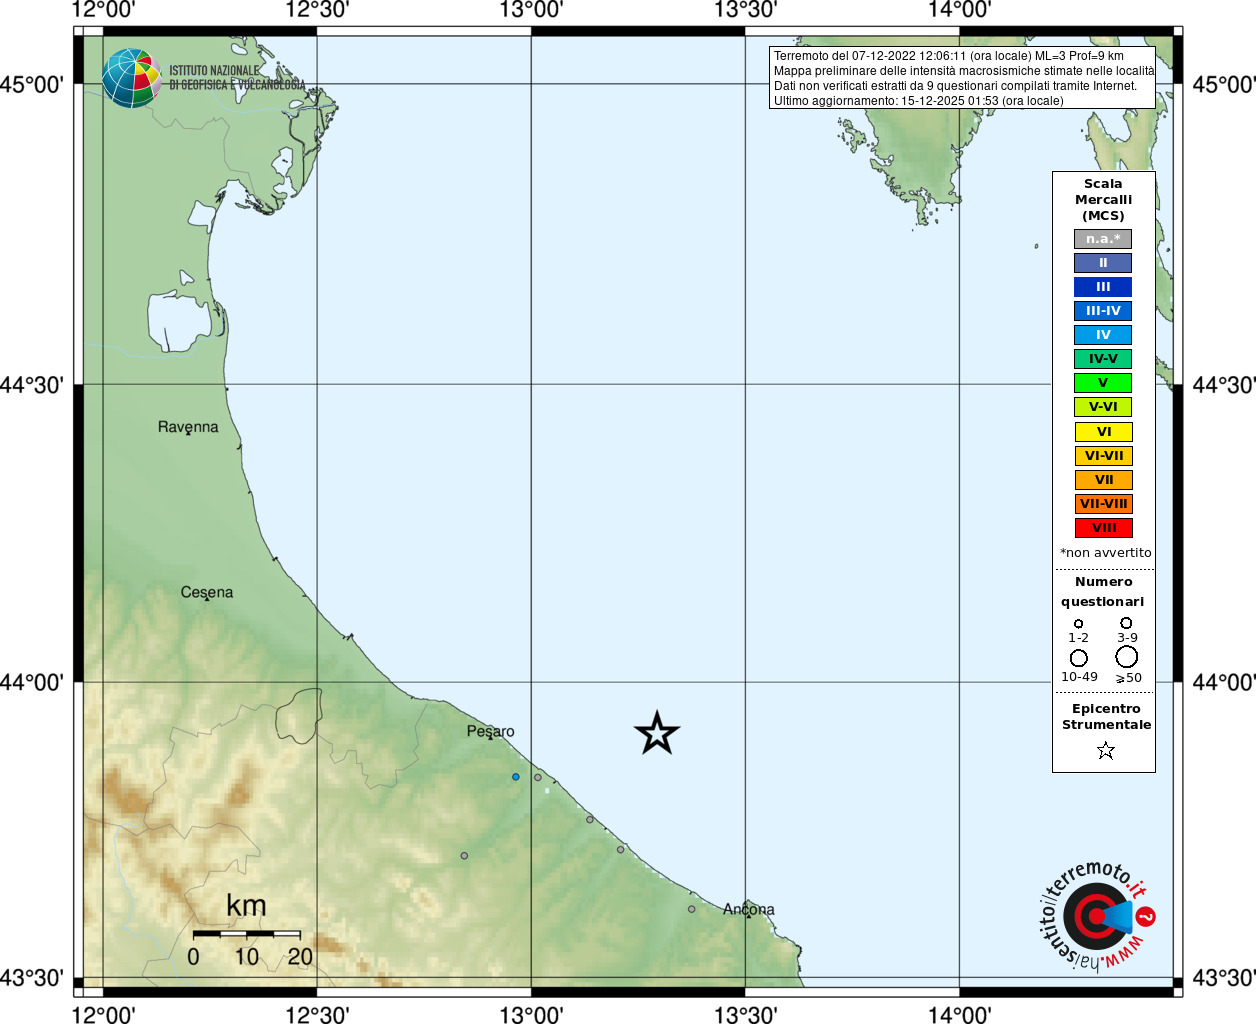Screen dimensions: 1256x1024
Task: Select the yellow VI intensity swatch
Action: (1104, 432)
